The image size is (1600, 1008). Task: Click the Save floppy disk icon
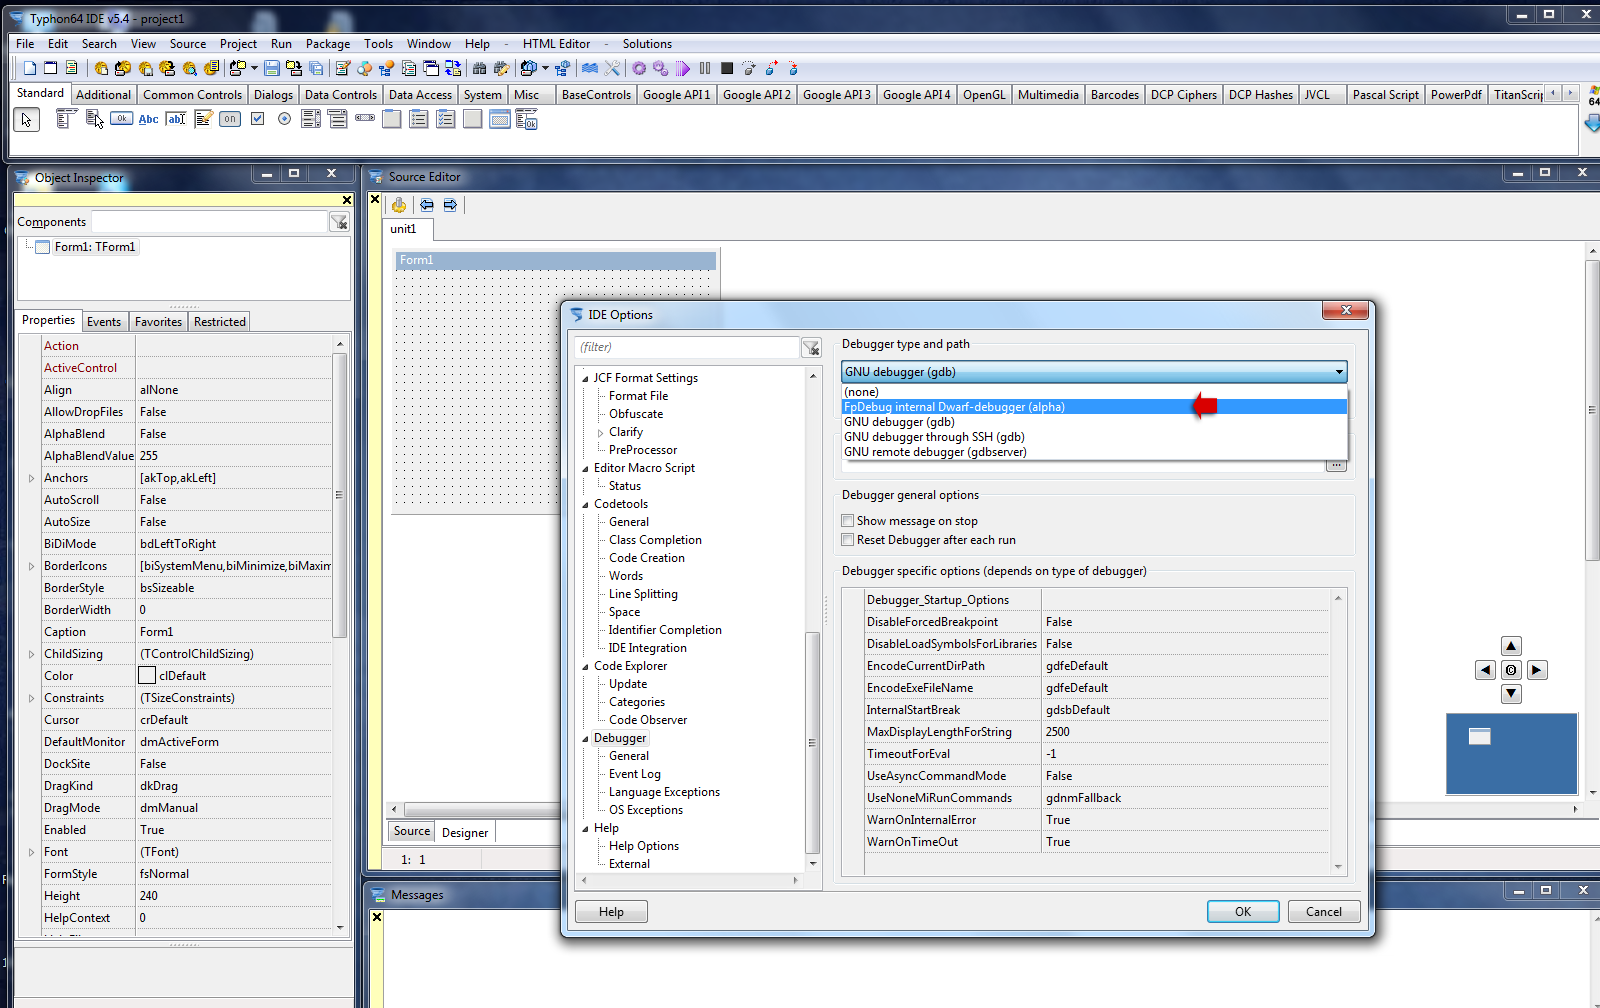tap(272, 68)
